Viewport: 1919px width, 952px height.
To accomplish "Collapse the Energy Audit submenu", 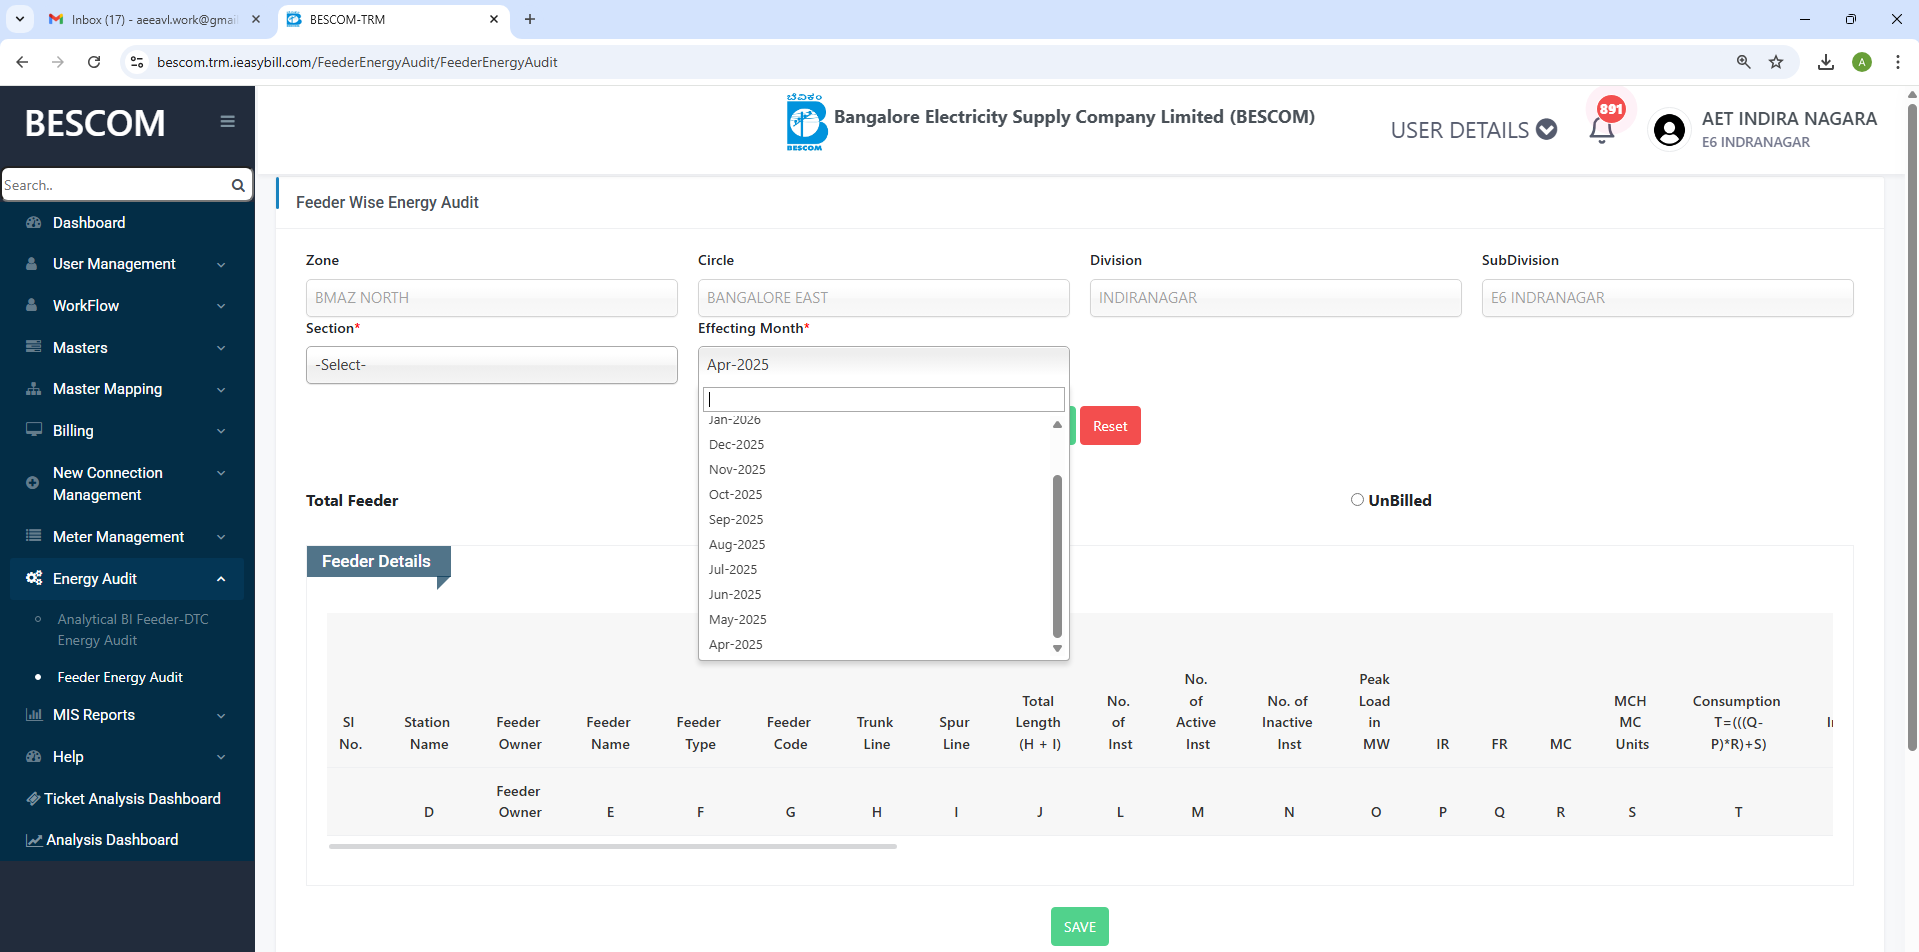I will pos(221,579).
